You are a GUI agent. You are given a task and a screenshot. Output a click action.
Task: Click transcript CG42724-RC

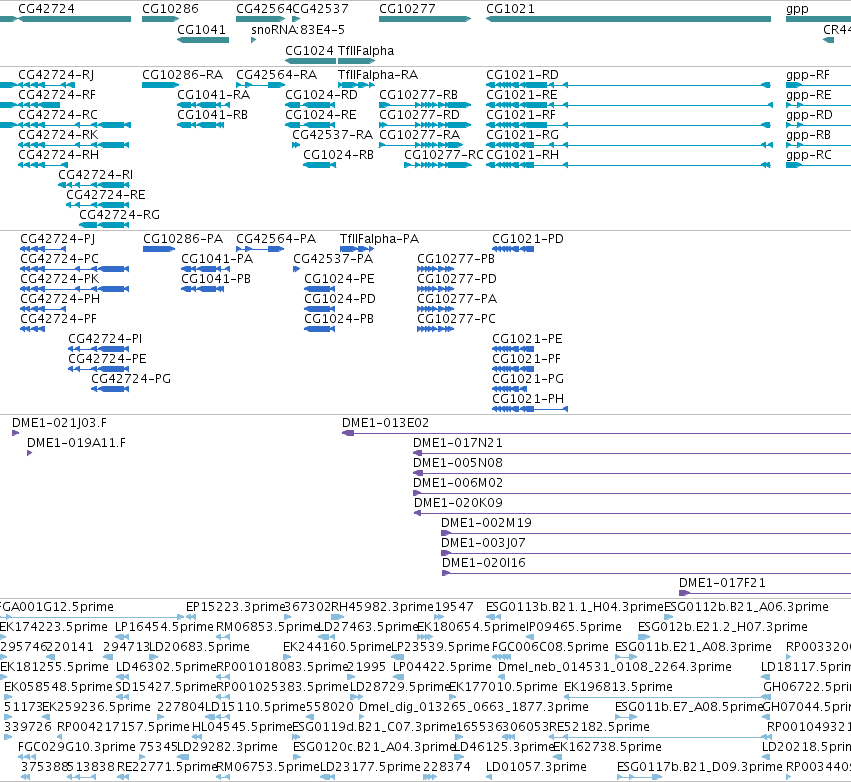point(58,115)
